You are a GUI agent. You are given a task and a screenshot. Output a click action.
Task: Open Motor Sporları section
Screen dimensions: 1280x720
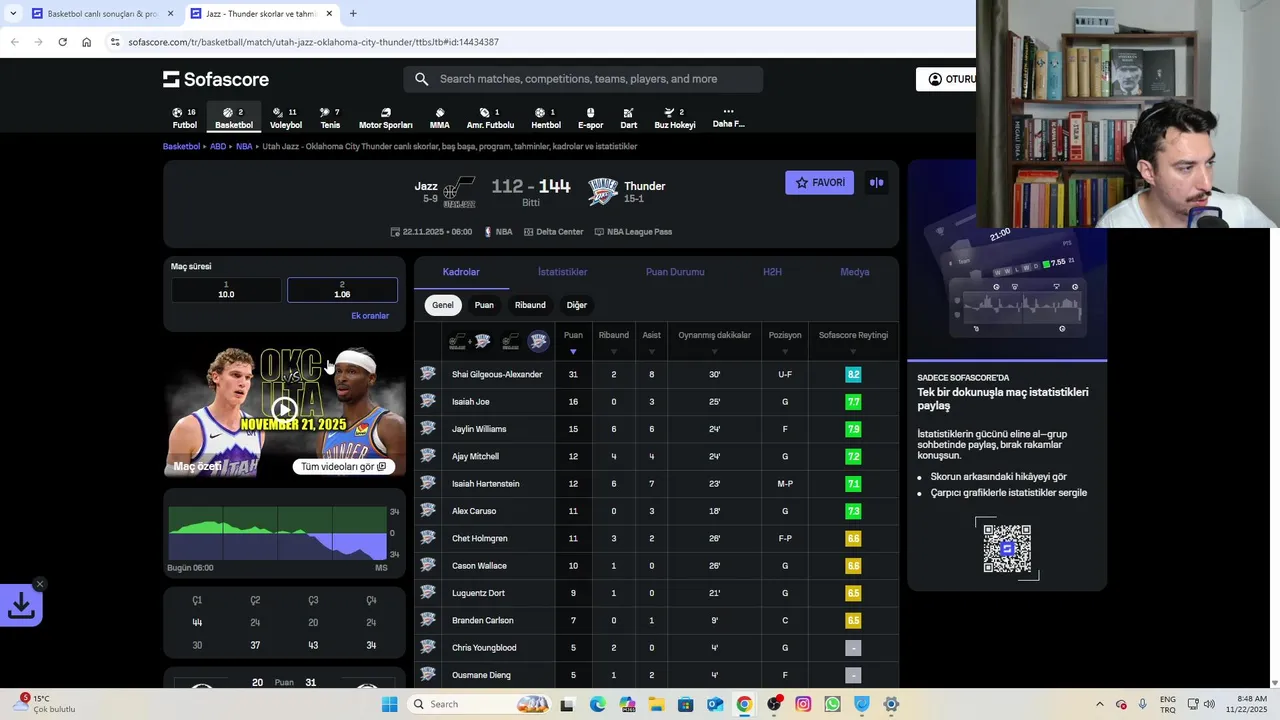click(x=385, y=118)
